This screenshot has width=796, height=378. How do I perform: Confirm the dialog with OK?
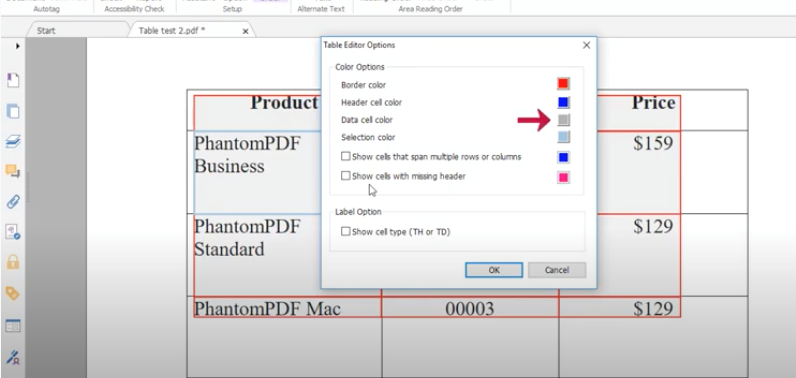pos(494,270)
